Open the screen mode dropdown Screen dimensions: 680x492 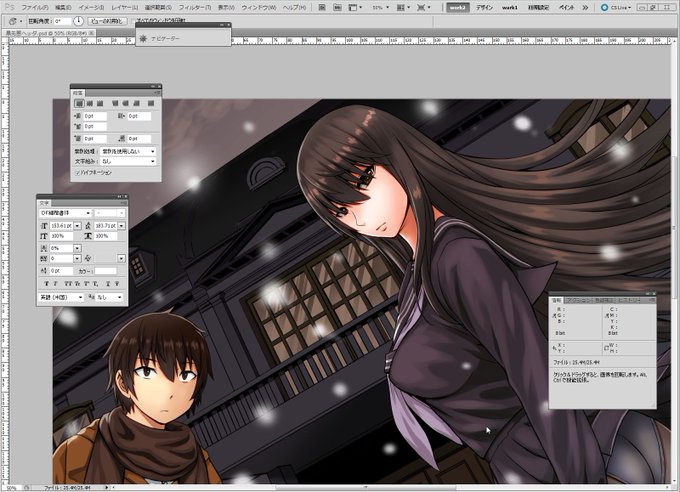tap(423, 7)
